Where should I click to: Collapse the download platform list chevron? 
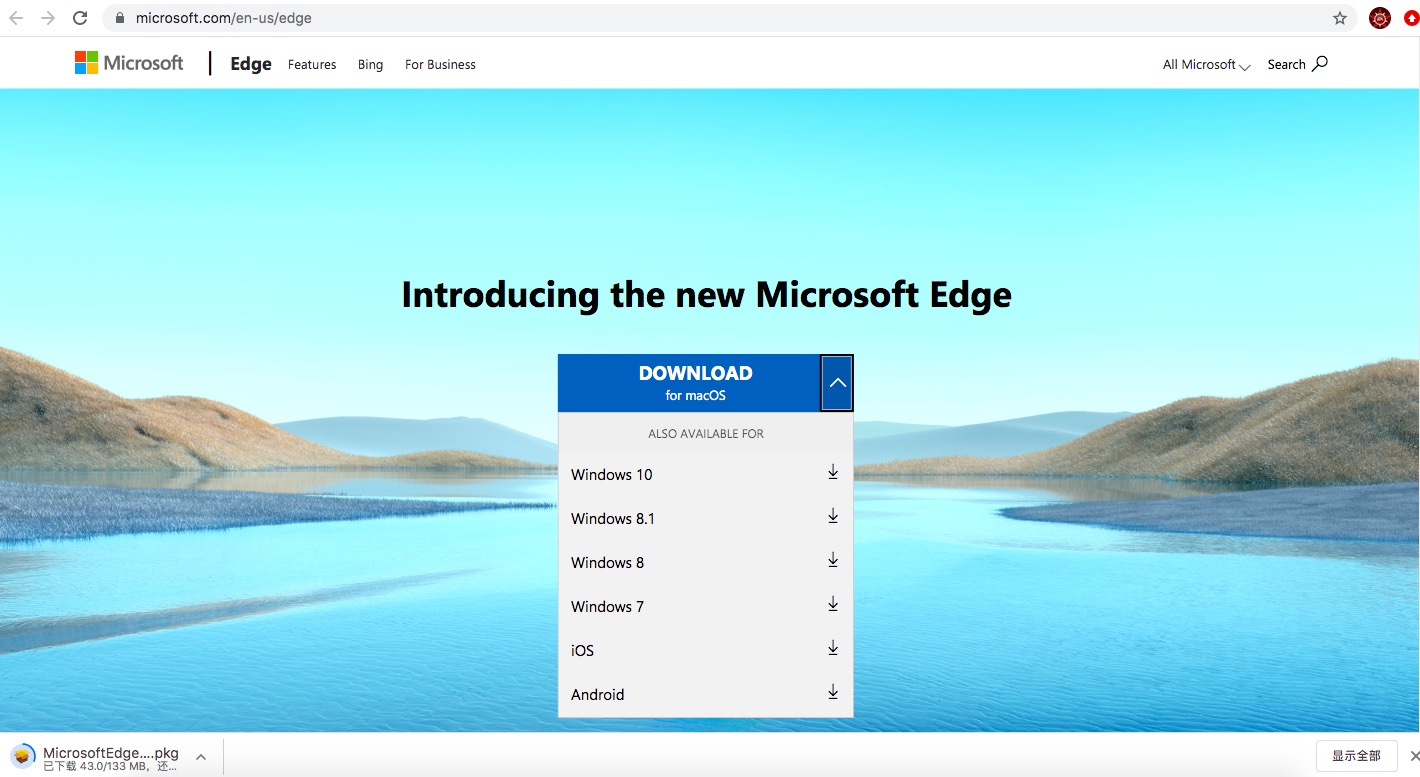tap(837, 383)
